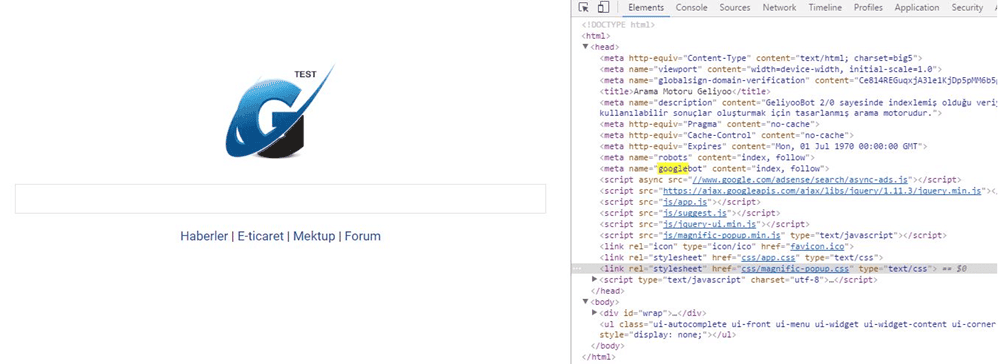Focus the Geliyoo search input field
1000x364 pixels.
click(x=280, y=199)
